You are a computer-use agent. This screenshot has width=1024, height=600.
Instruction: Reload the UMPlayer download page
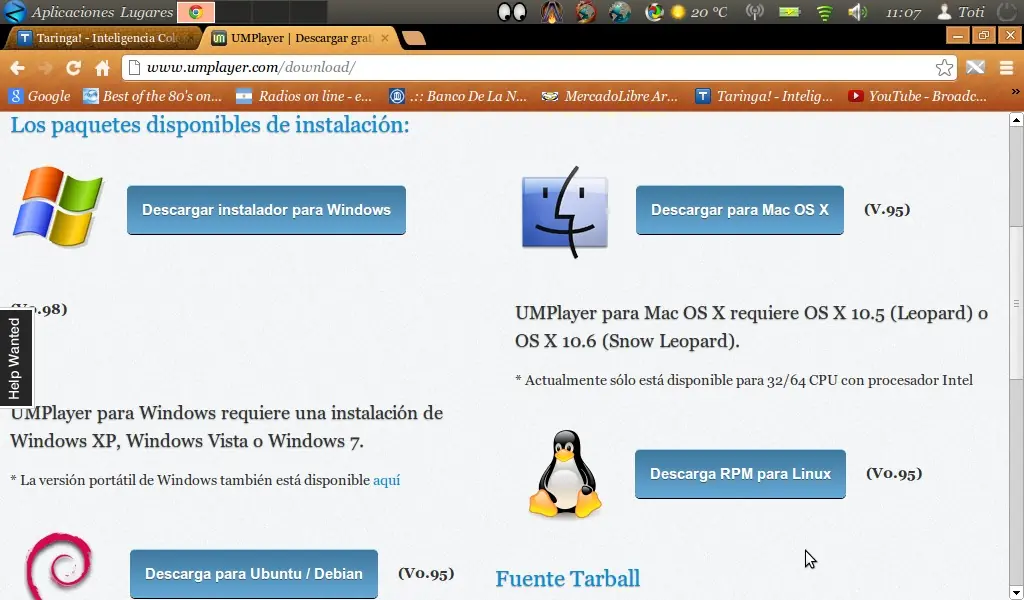[x=74, y=68]
